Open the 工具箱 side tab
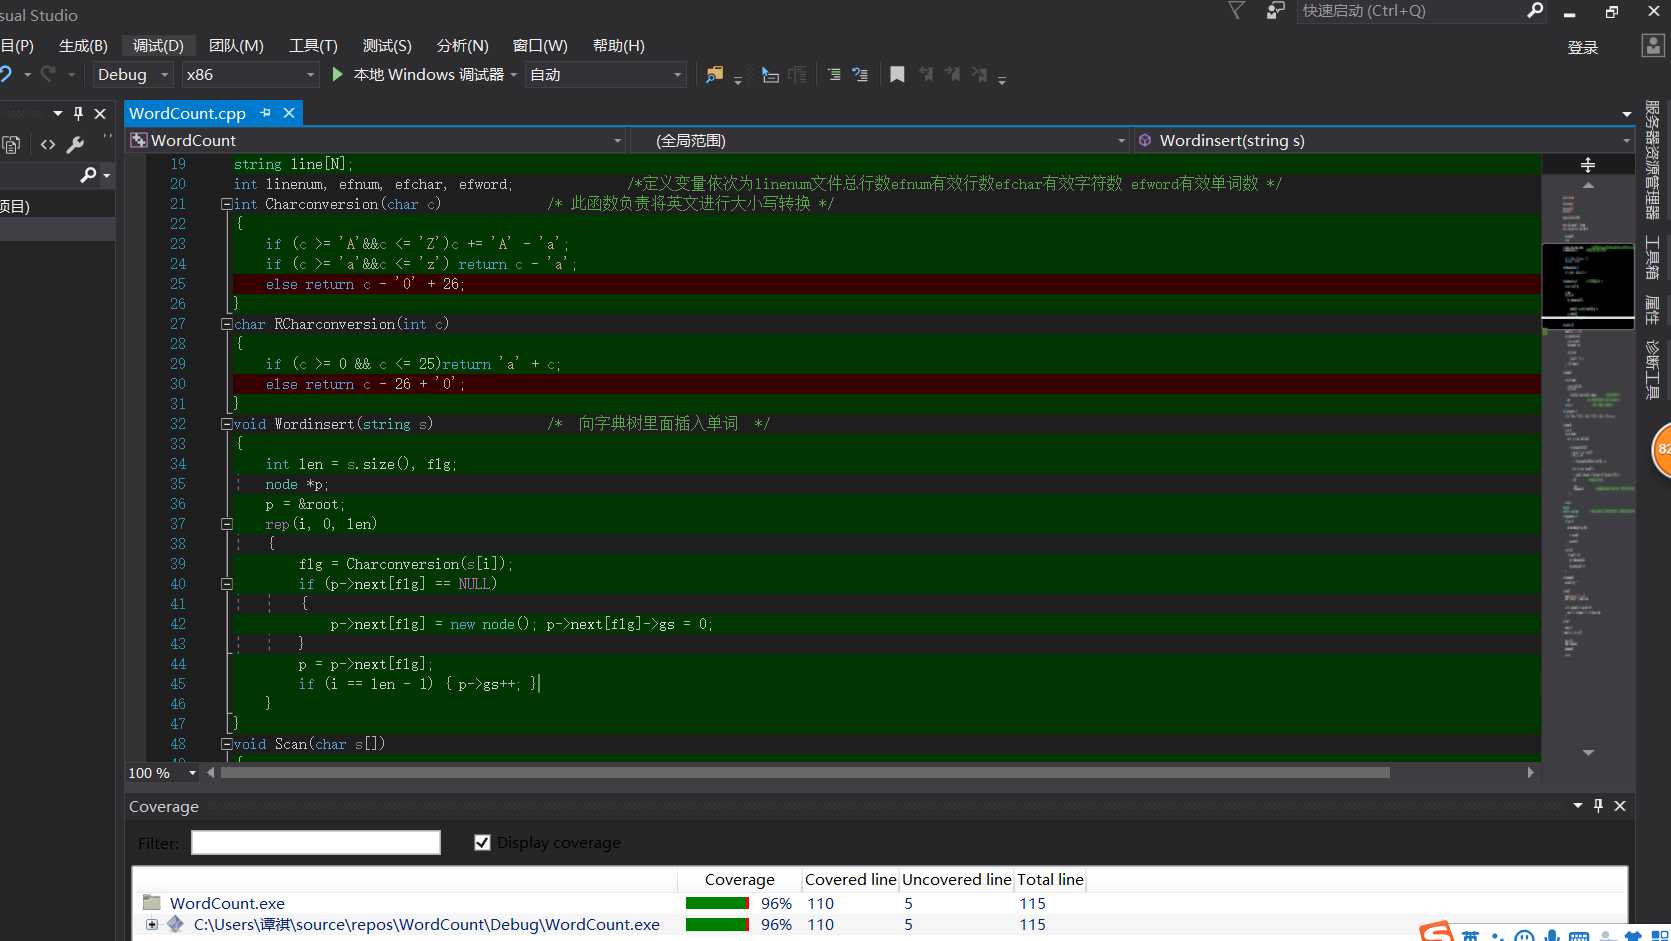Image resolution: width=1671 pixels, height=941 pixels. click(1653, 258)
